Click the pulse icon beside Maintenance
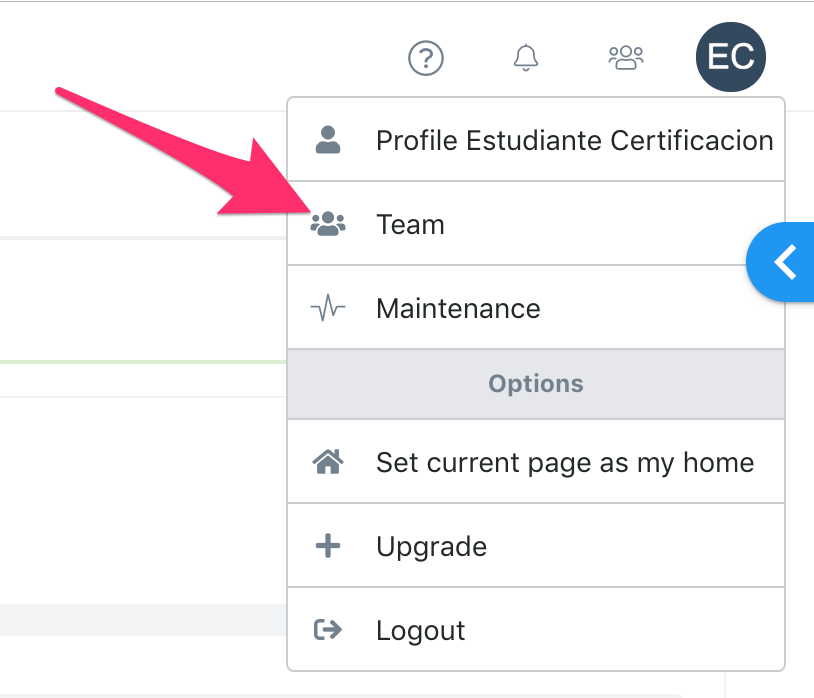Image resolution: width=814 pixels, height=698 pixels. tap(328, 308)
